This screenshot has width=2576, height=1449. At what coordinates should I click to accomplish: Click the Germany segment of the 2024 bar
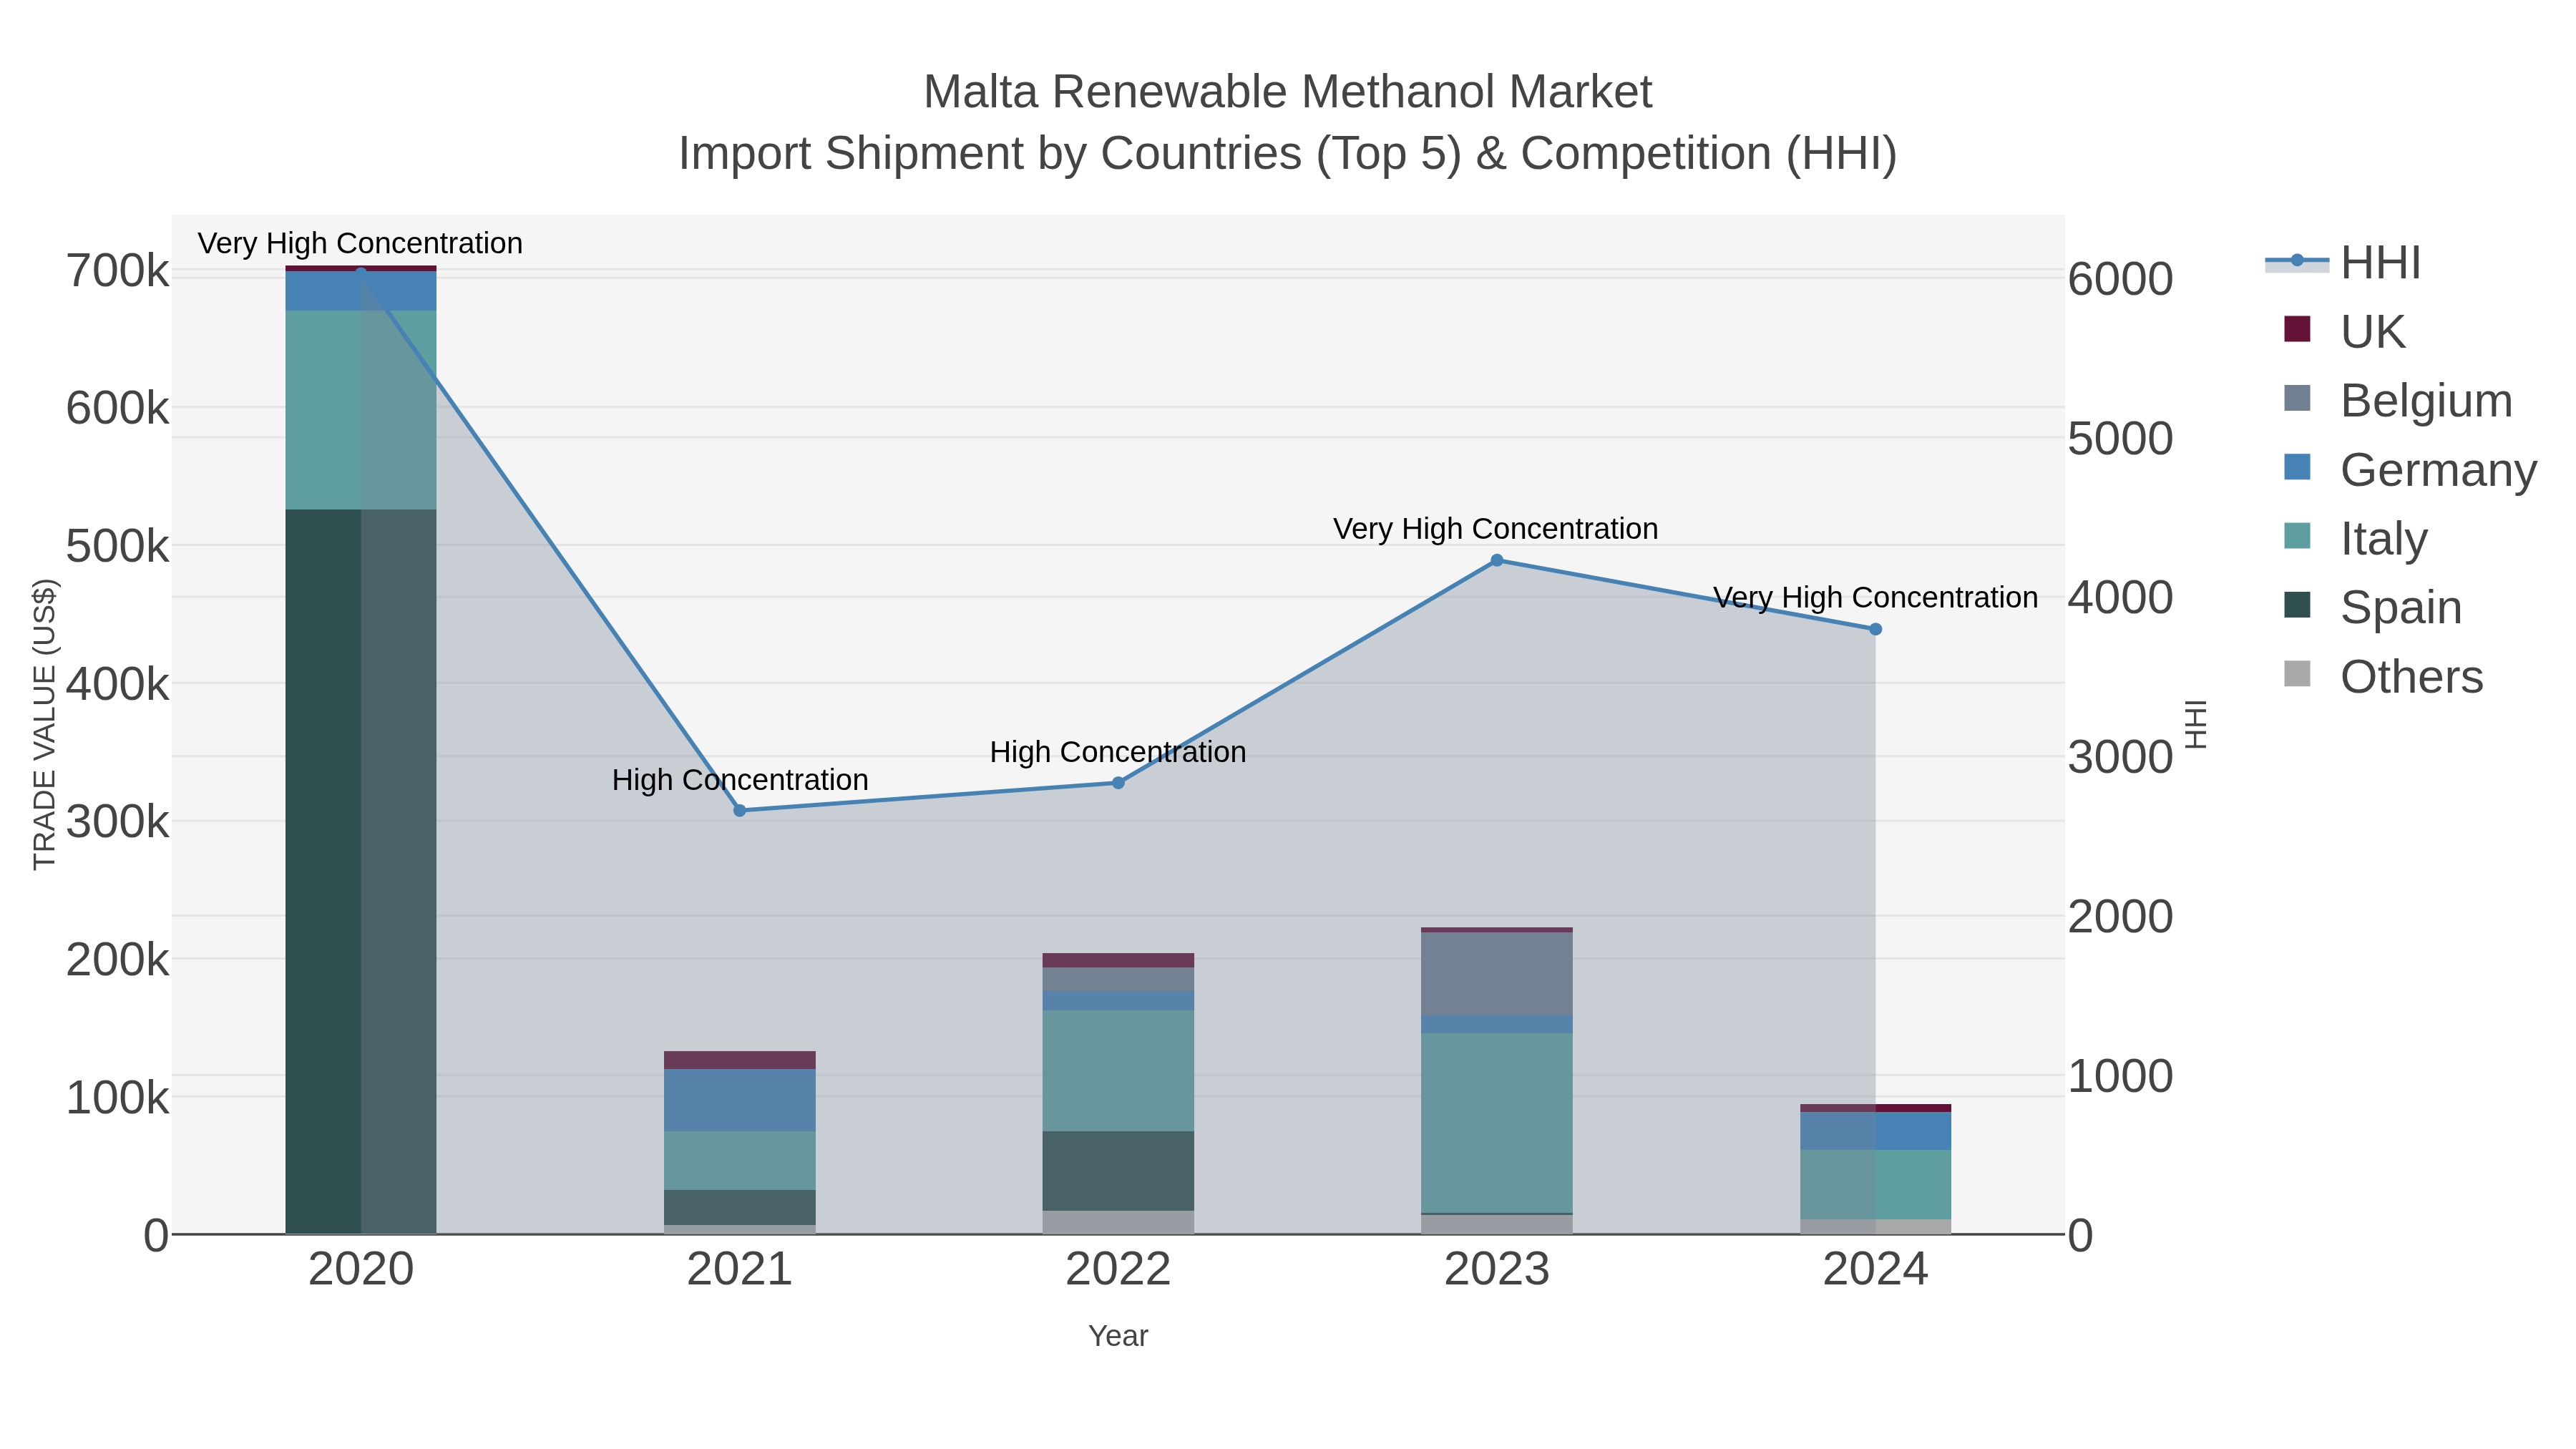point(1876,1131)
